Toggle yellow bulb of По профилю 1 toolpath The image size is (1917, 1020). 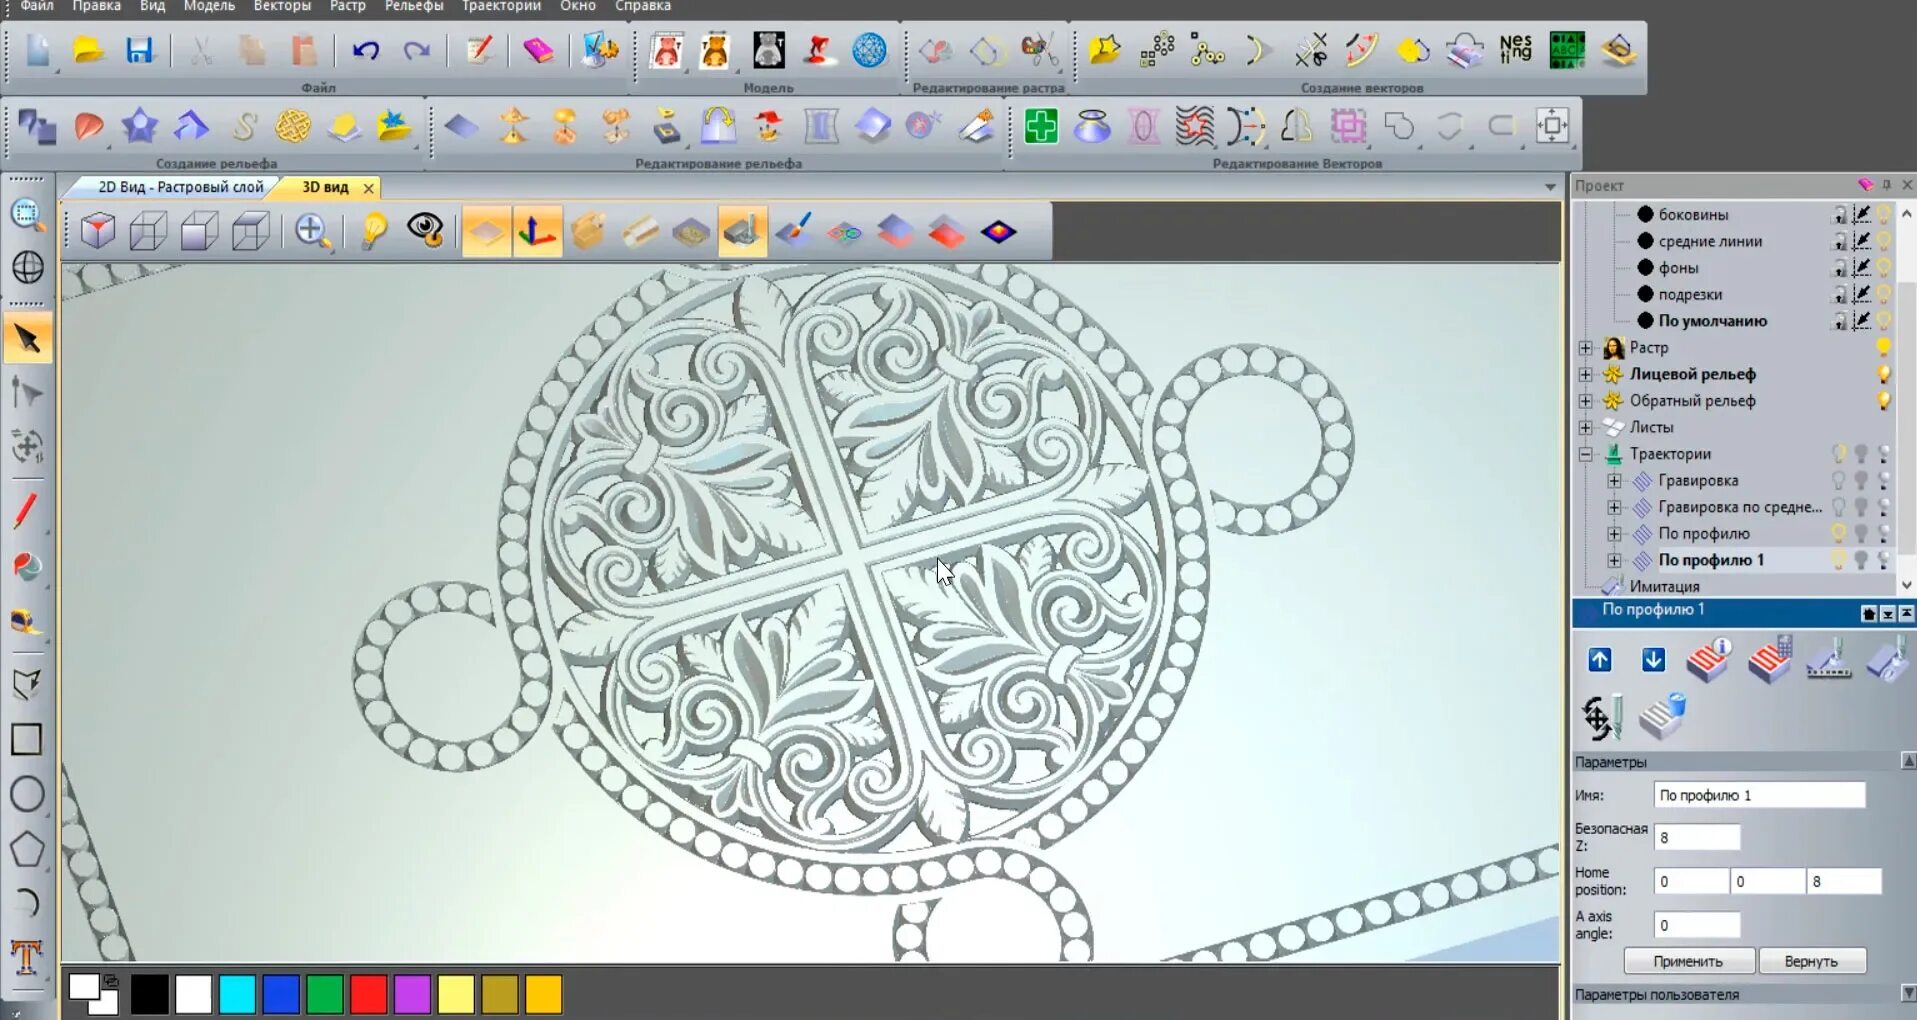[1838, 560]
